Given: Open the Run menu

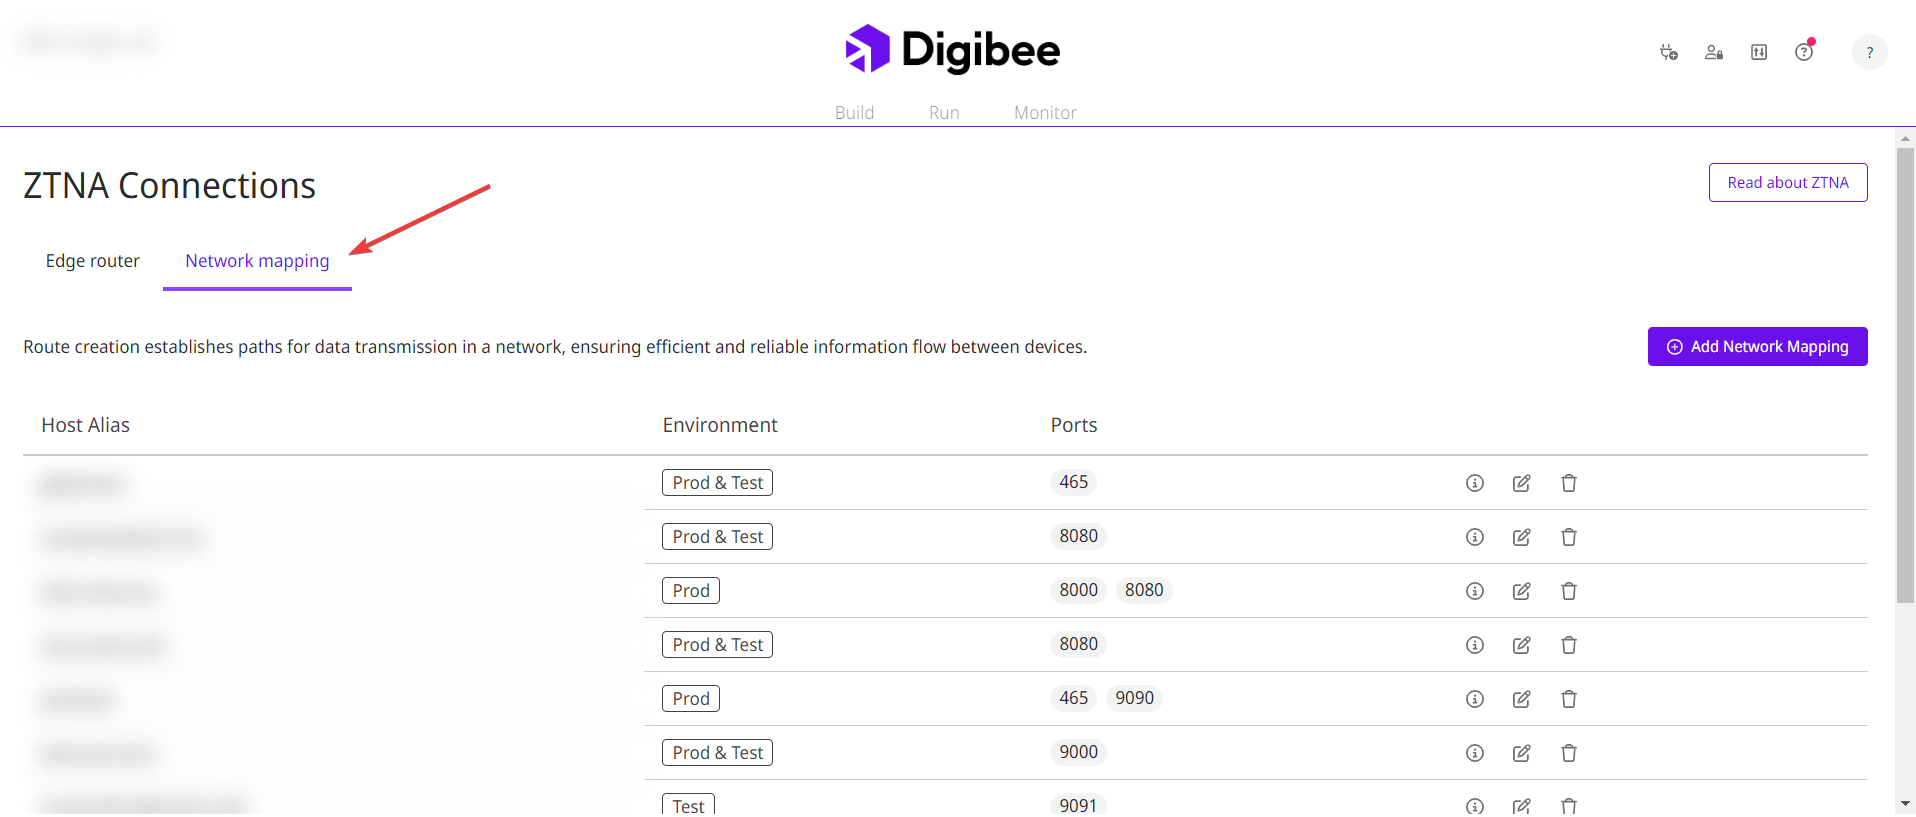Looking at the screenshot, I should 943,113.
